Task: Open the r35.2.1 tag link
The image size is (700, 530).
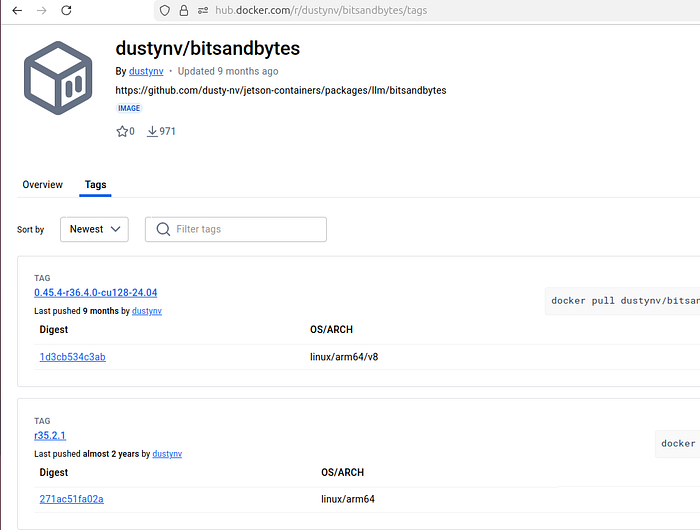Action: point(50,435)
